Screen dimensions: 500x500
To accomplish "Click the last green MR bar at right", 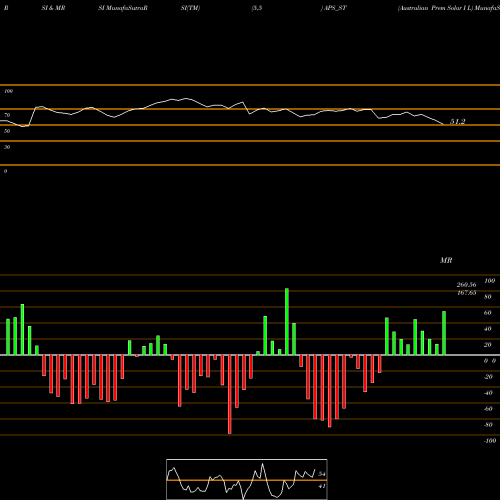I will pos(444,333).
